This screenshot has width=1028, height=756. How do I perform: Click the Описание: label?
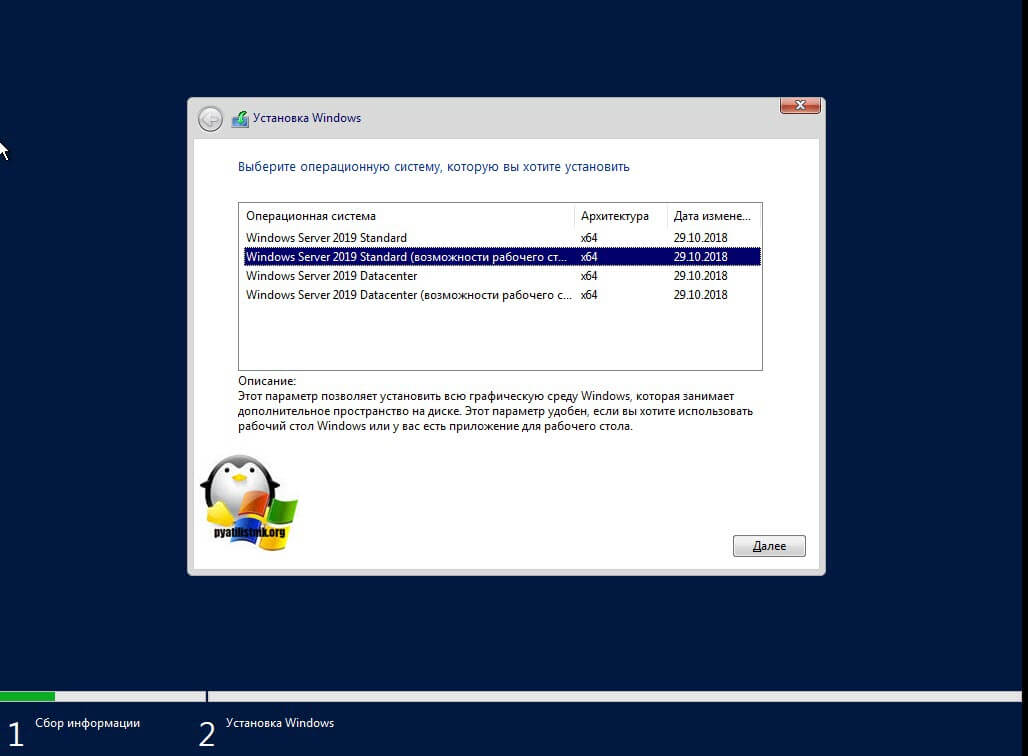[x=267, y=381]
